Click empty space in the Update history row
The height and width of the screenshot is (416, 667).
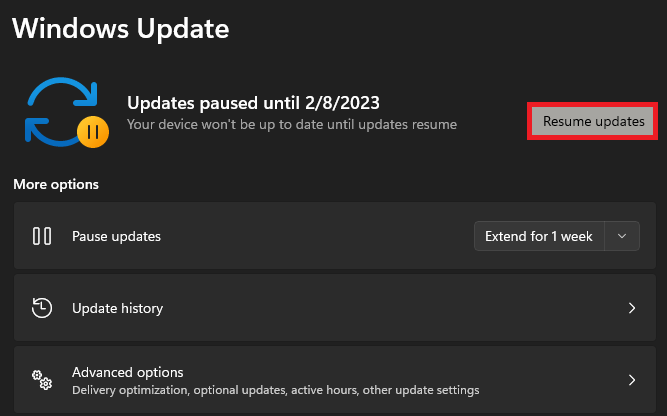(380, 308)
